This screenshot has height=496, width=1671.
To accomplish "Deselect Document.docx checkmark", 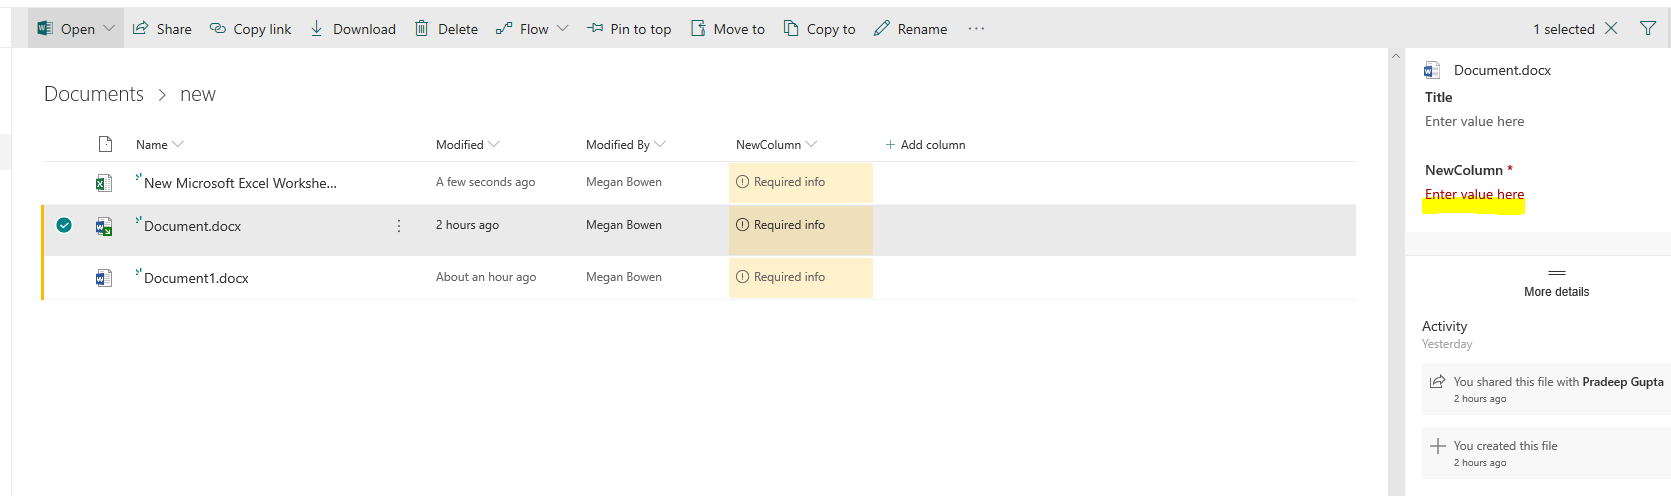I will [x=64, y=225].
